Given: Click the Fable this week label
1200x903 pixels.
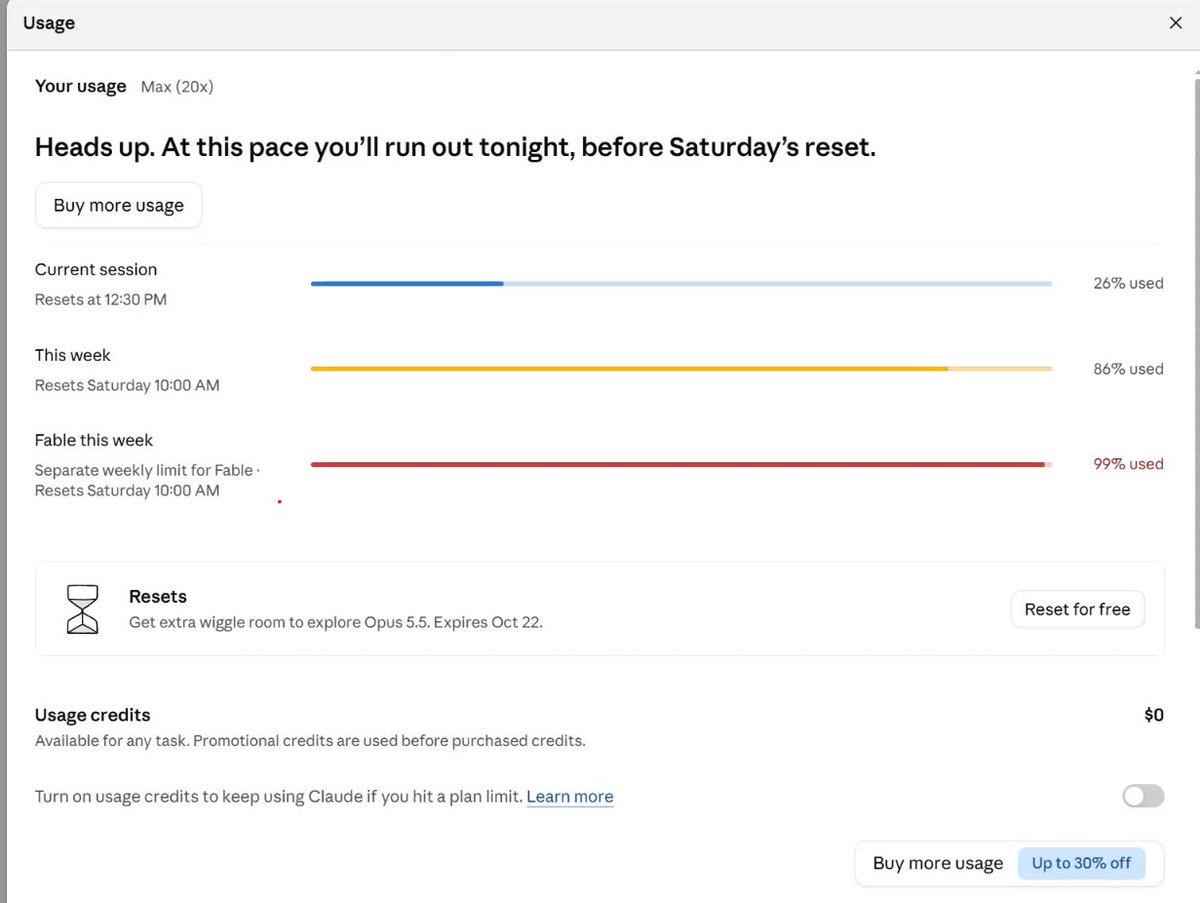Looking at the screenshot, I should pyautogui.click(x=94, y=440).
